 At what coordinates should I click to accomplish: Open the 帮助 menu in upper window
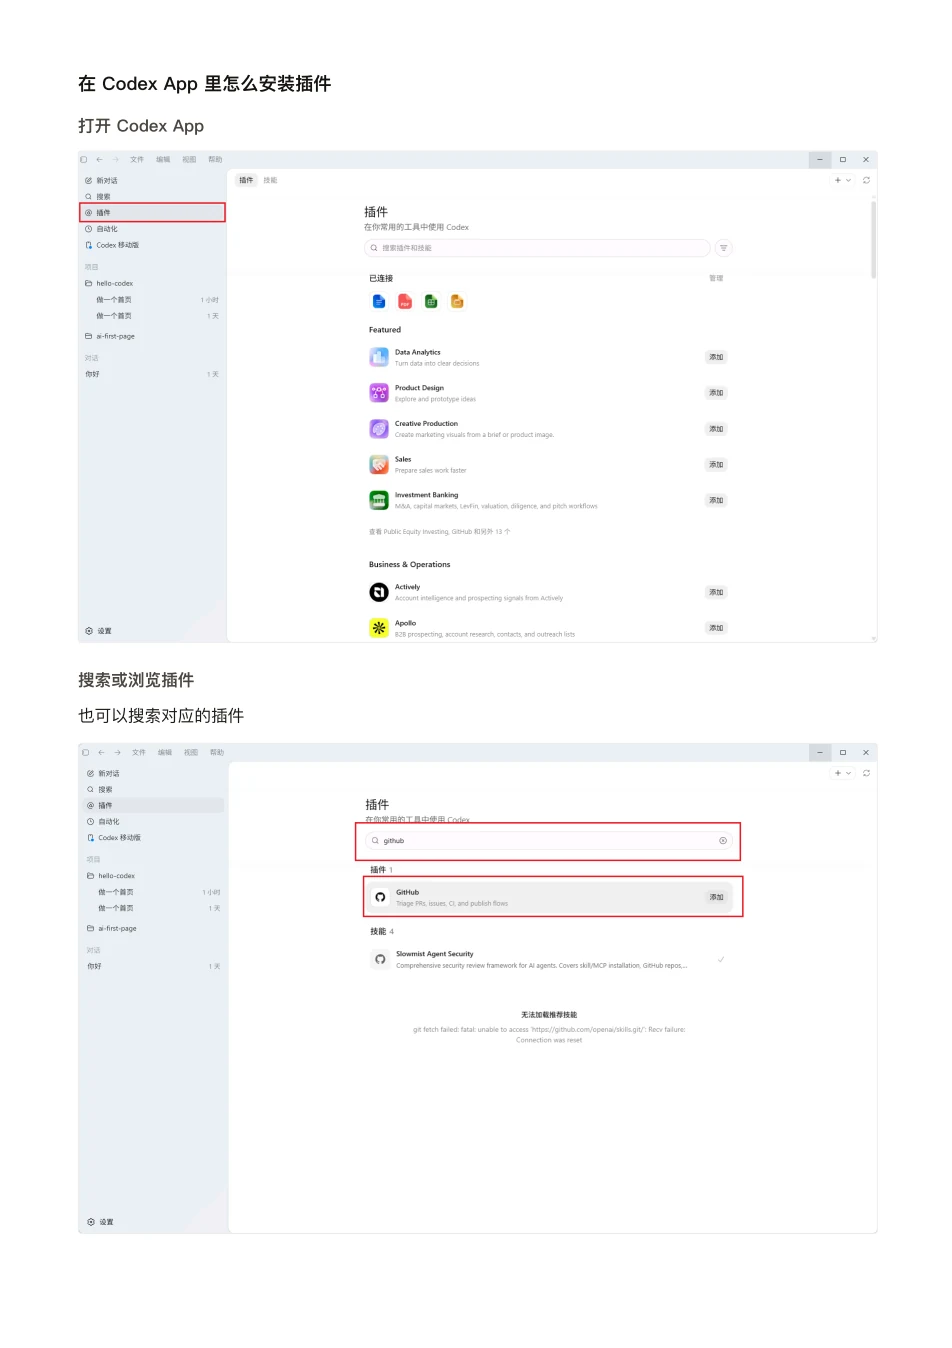pos(215,159)
